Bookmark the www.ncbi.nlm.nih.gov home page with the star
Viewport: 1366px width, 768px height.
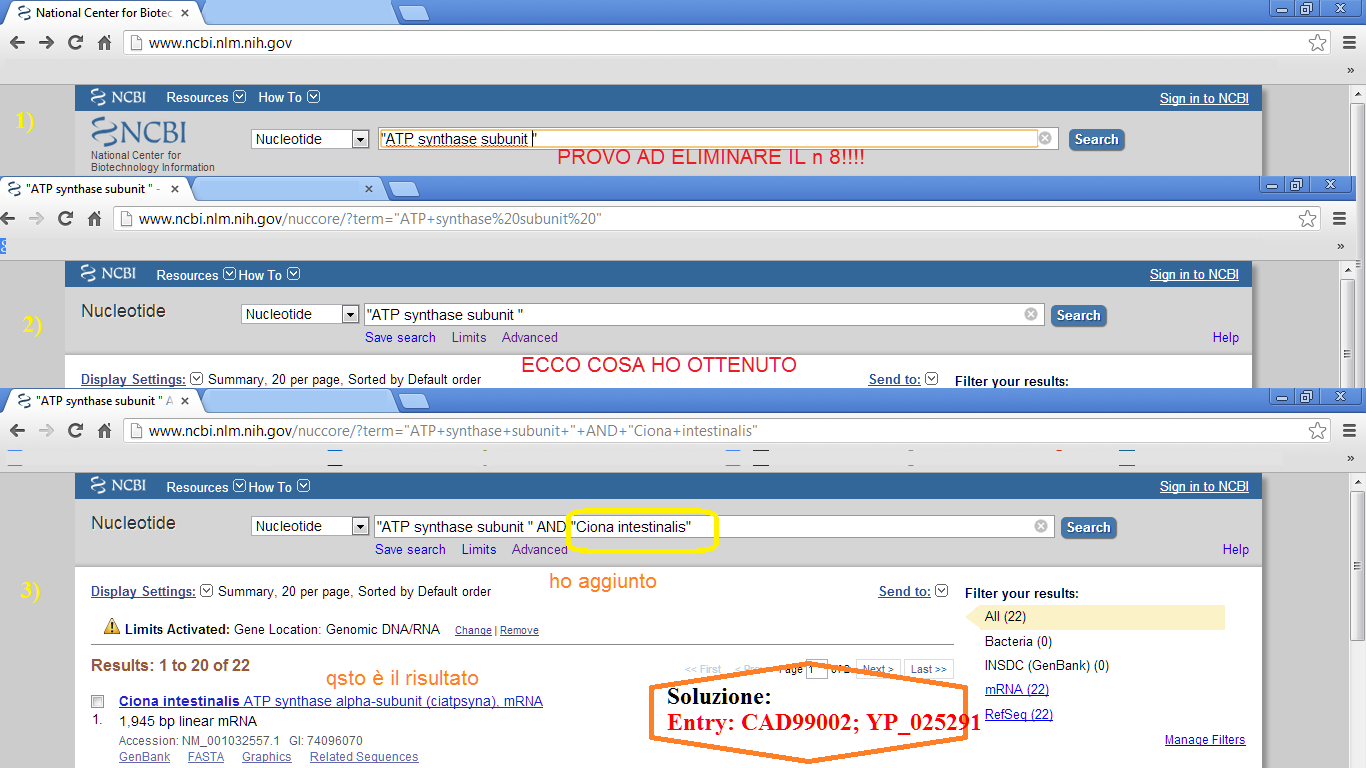[x=1317, y=43]
